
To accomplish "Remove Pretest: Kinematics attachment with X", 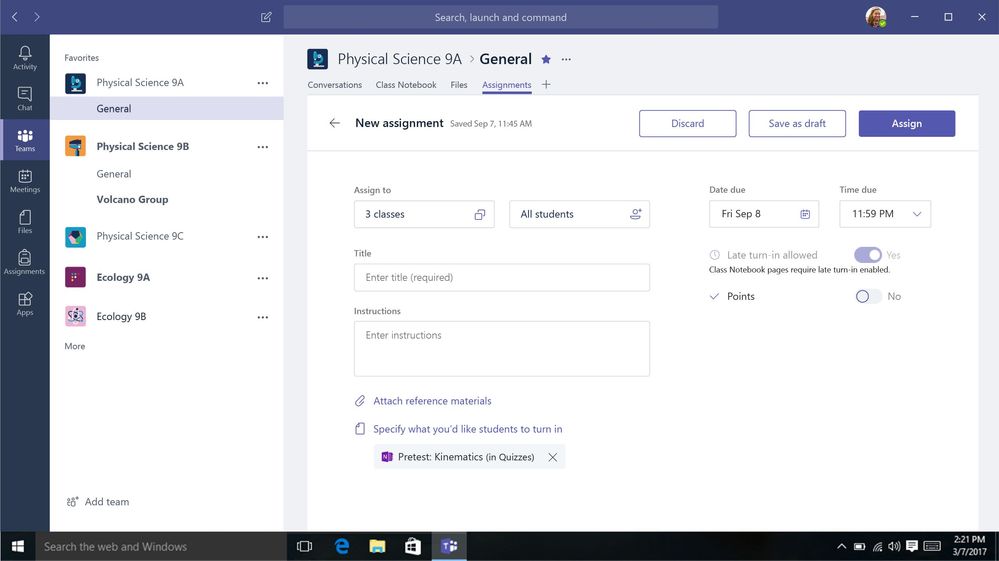I will point(552,457).
